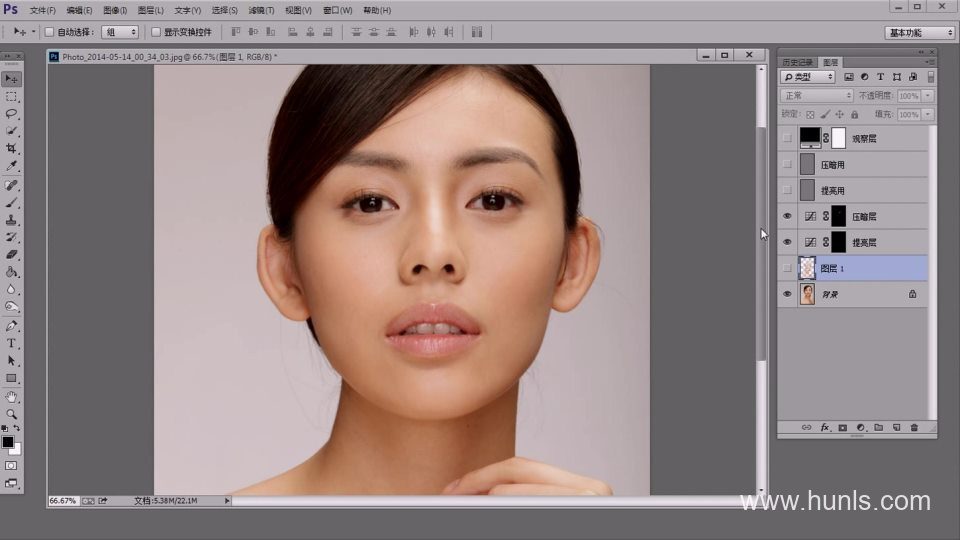This screenshot has width=960, height=540.
Task: Open the 窗口 menu
Action: 338,10
